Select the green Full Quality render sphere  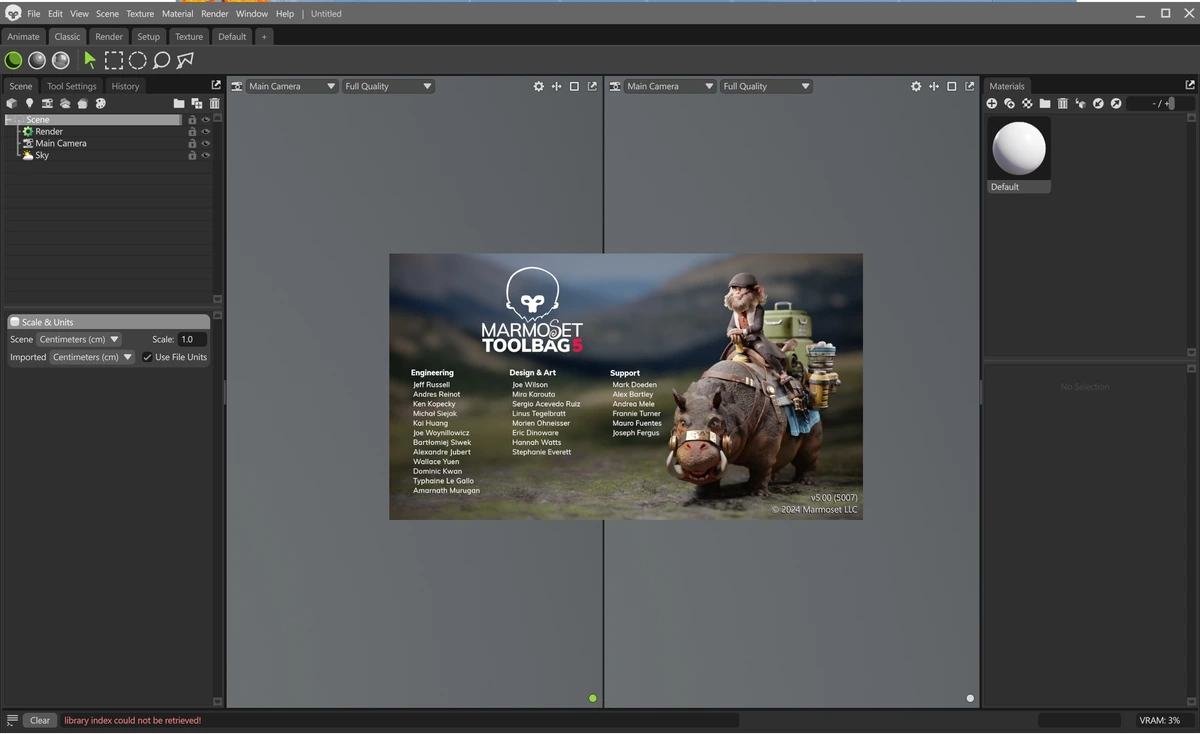pyautogui.click(x=14, y=61)
